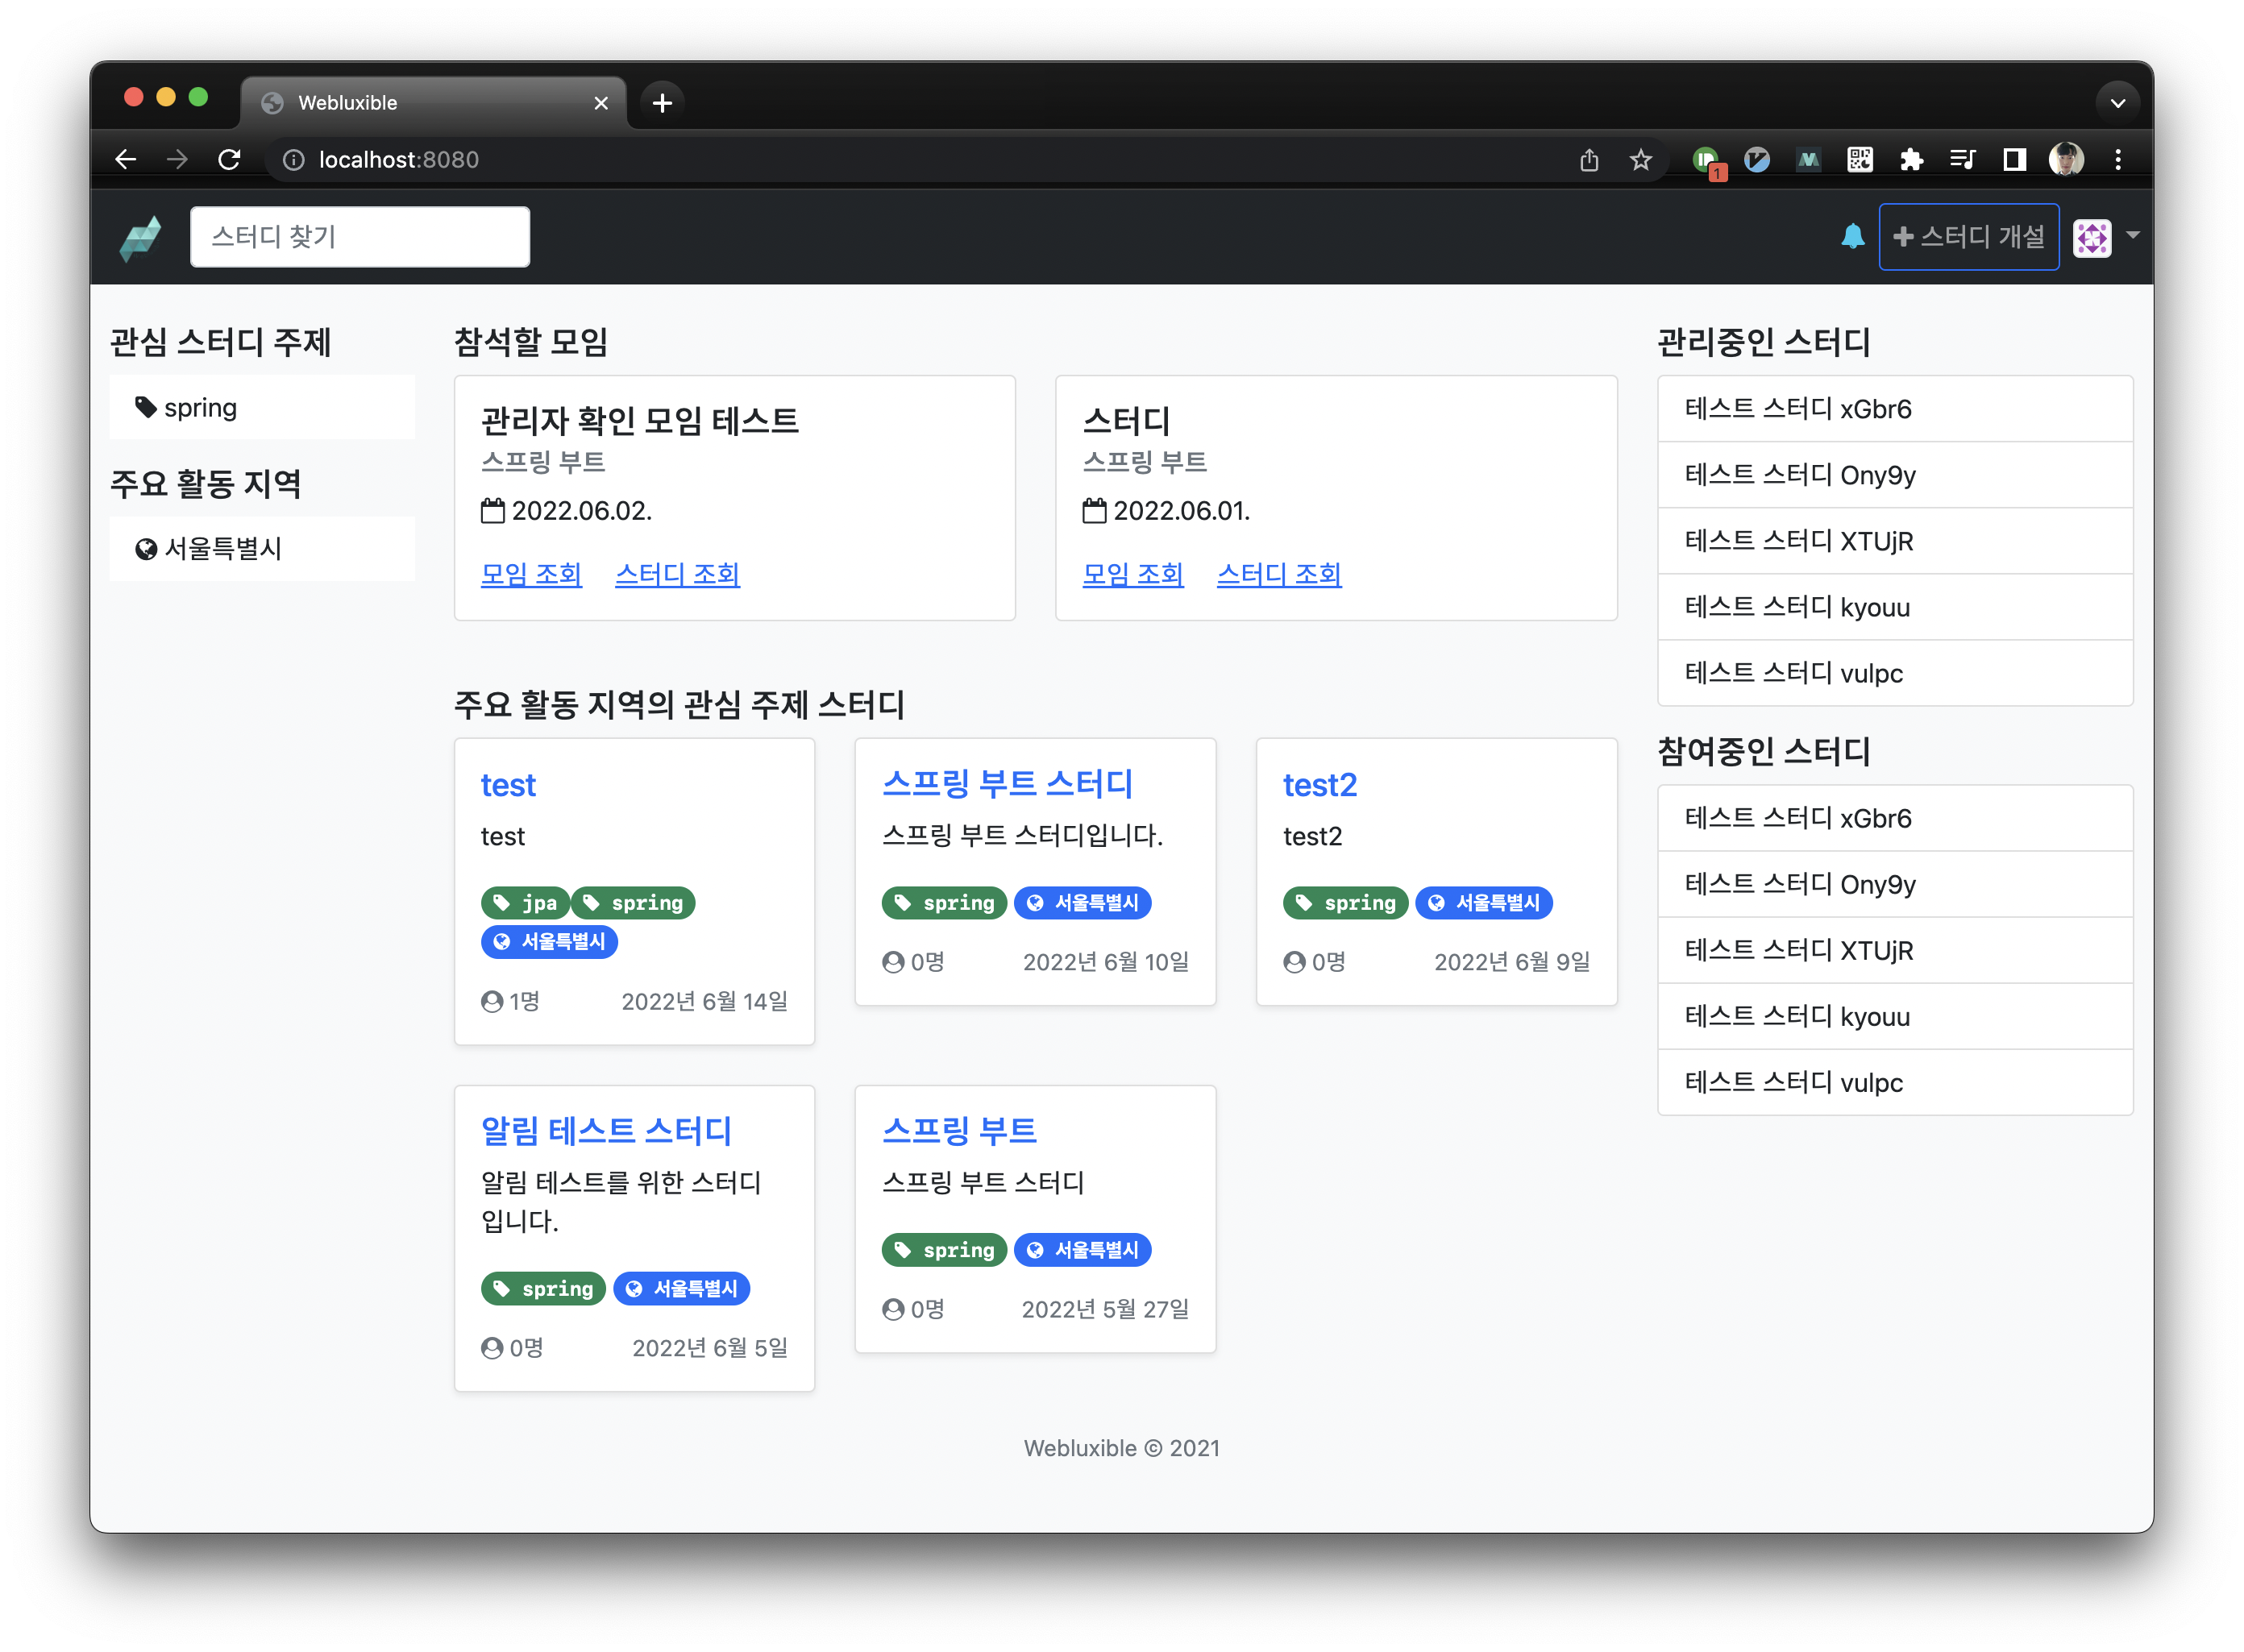Click the notification bell icon

[1852, 237]
